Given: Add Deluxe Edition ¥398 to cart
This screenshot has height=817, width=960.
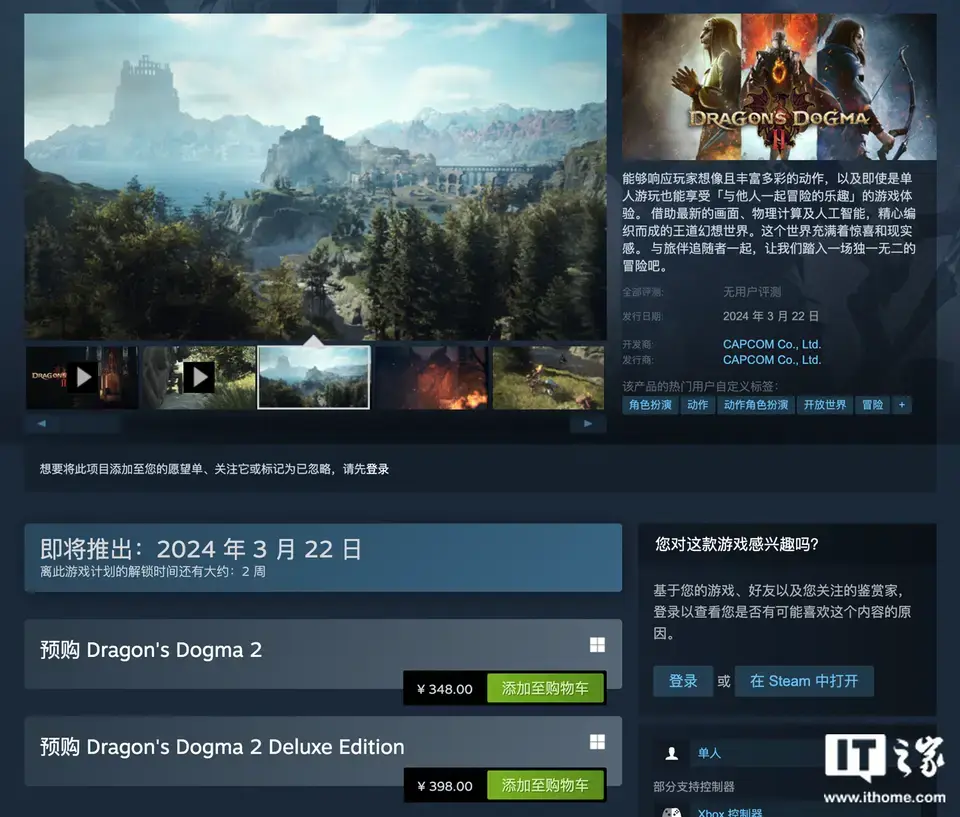Looking at the screenshot, I should click(x=545, y=786).
